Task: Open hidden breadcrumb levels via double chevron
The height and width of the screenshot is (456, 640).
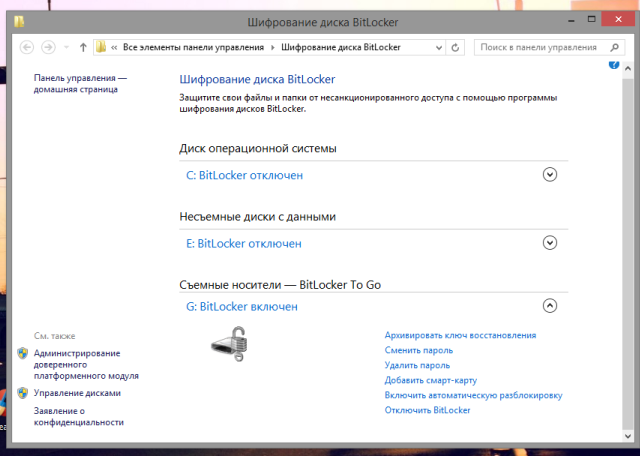Action: (x=114, y=47)
